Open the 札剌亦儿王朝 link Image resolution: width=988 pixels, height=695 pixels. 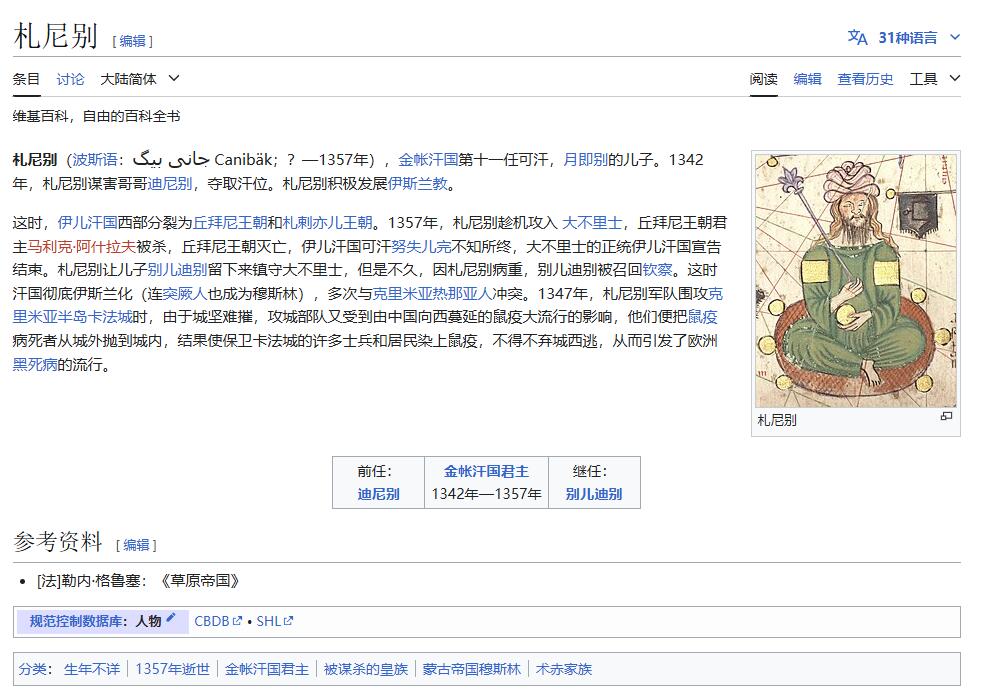click(327, 222)
